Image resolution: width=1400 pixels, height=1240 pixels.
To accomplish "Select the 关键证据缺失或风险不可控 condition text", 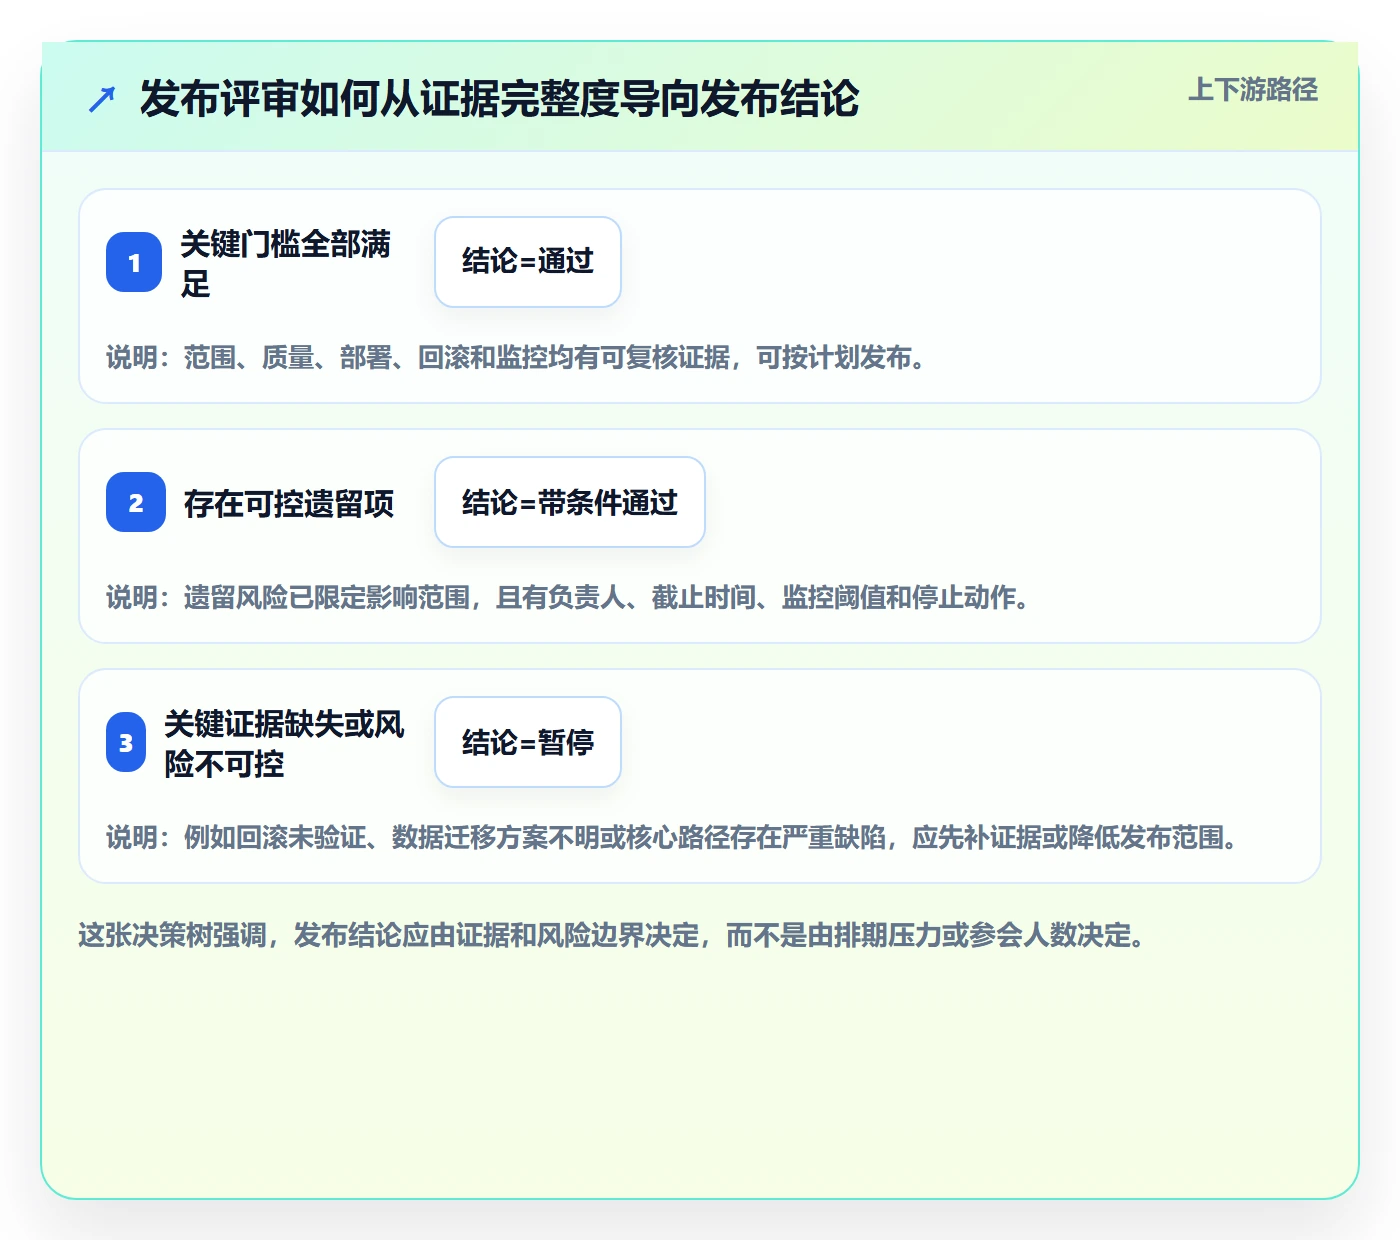I will [285, 743].
